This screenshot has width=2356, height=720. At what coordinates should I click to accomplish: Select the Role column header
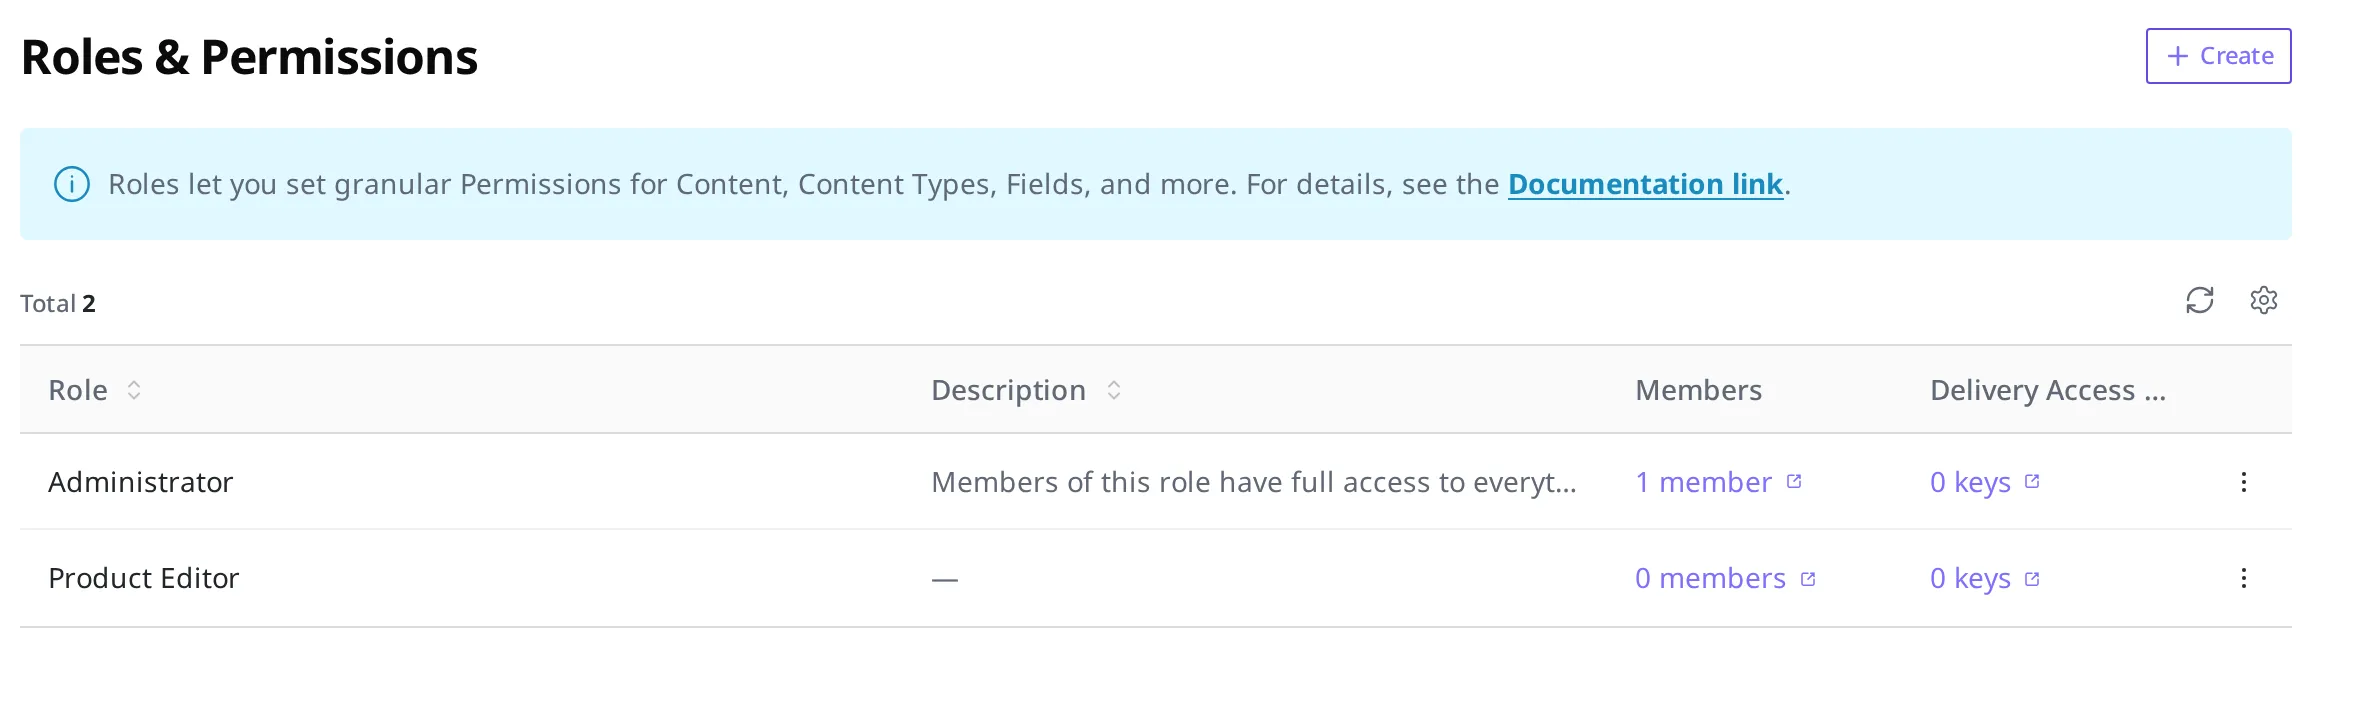(78, 390)
